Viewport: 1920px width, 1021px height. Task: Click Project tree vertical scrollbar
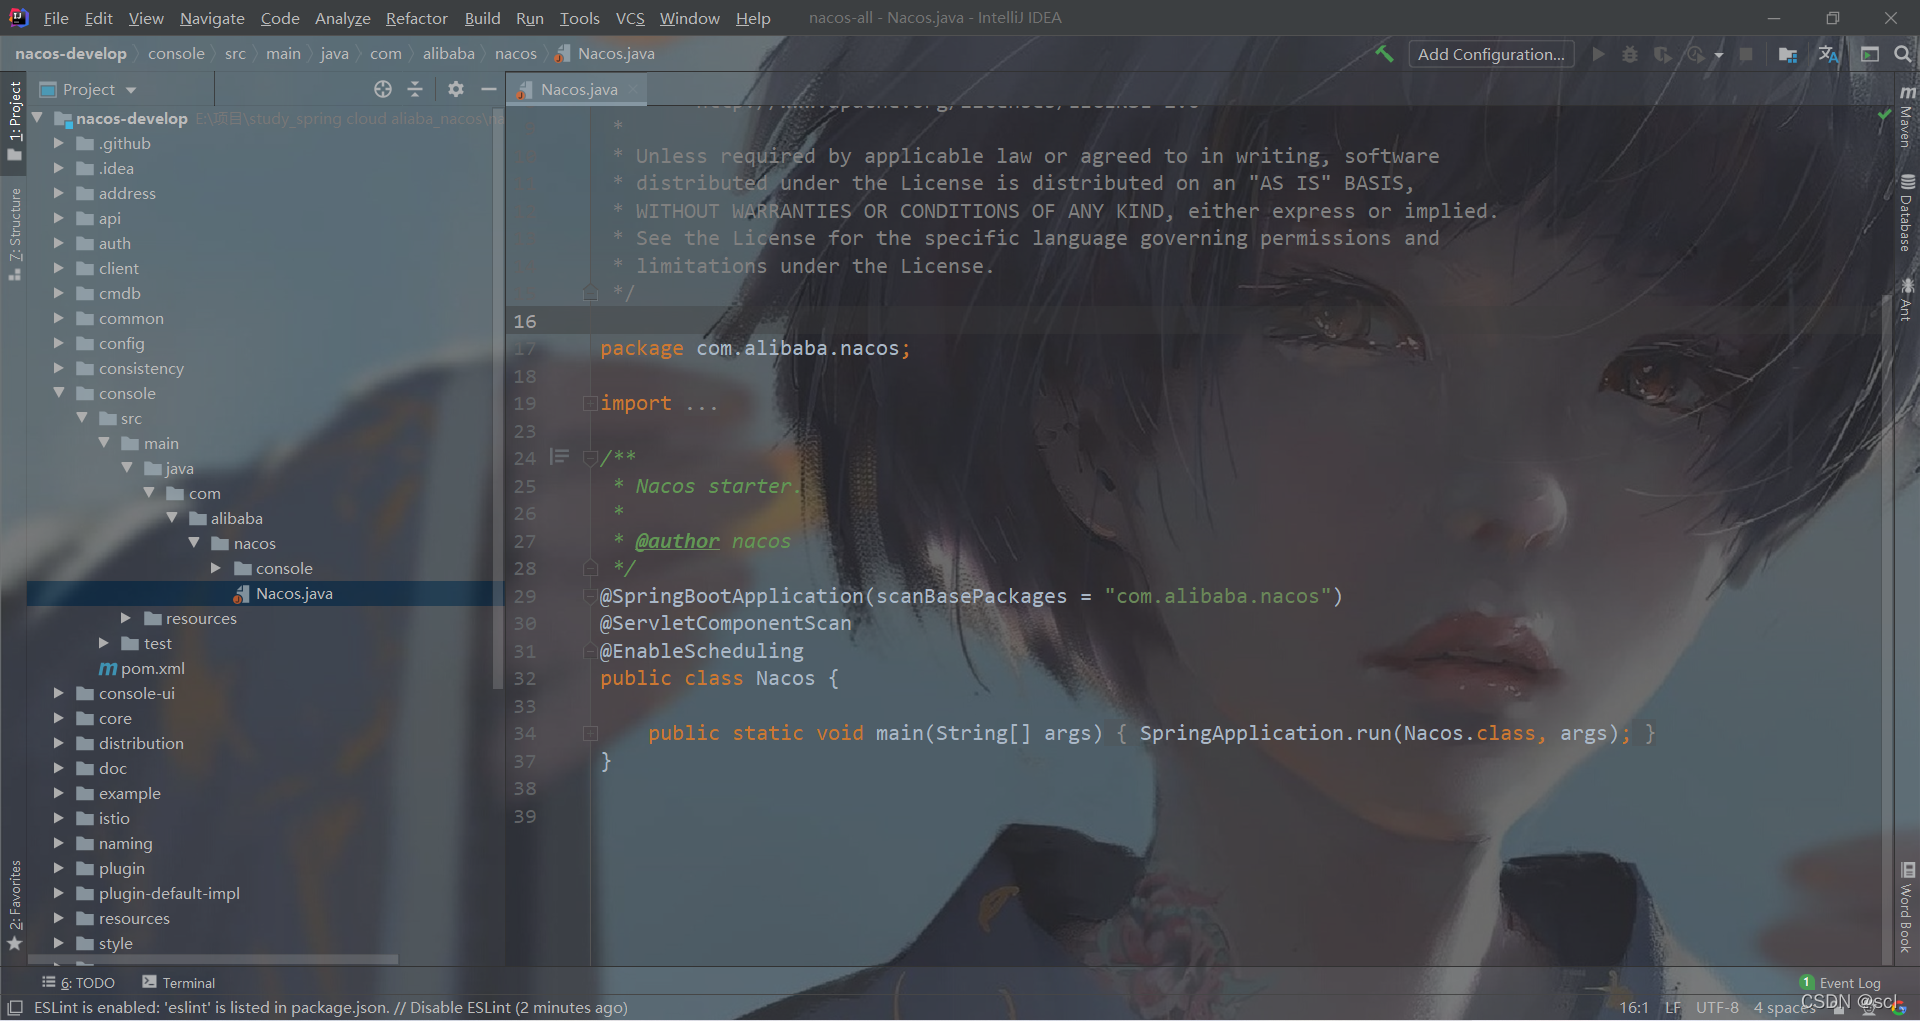coord(498,400)
